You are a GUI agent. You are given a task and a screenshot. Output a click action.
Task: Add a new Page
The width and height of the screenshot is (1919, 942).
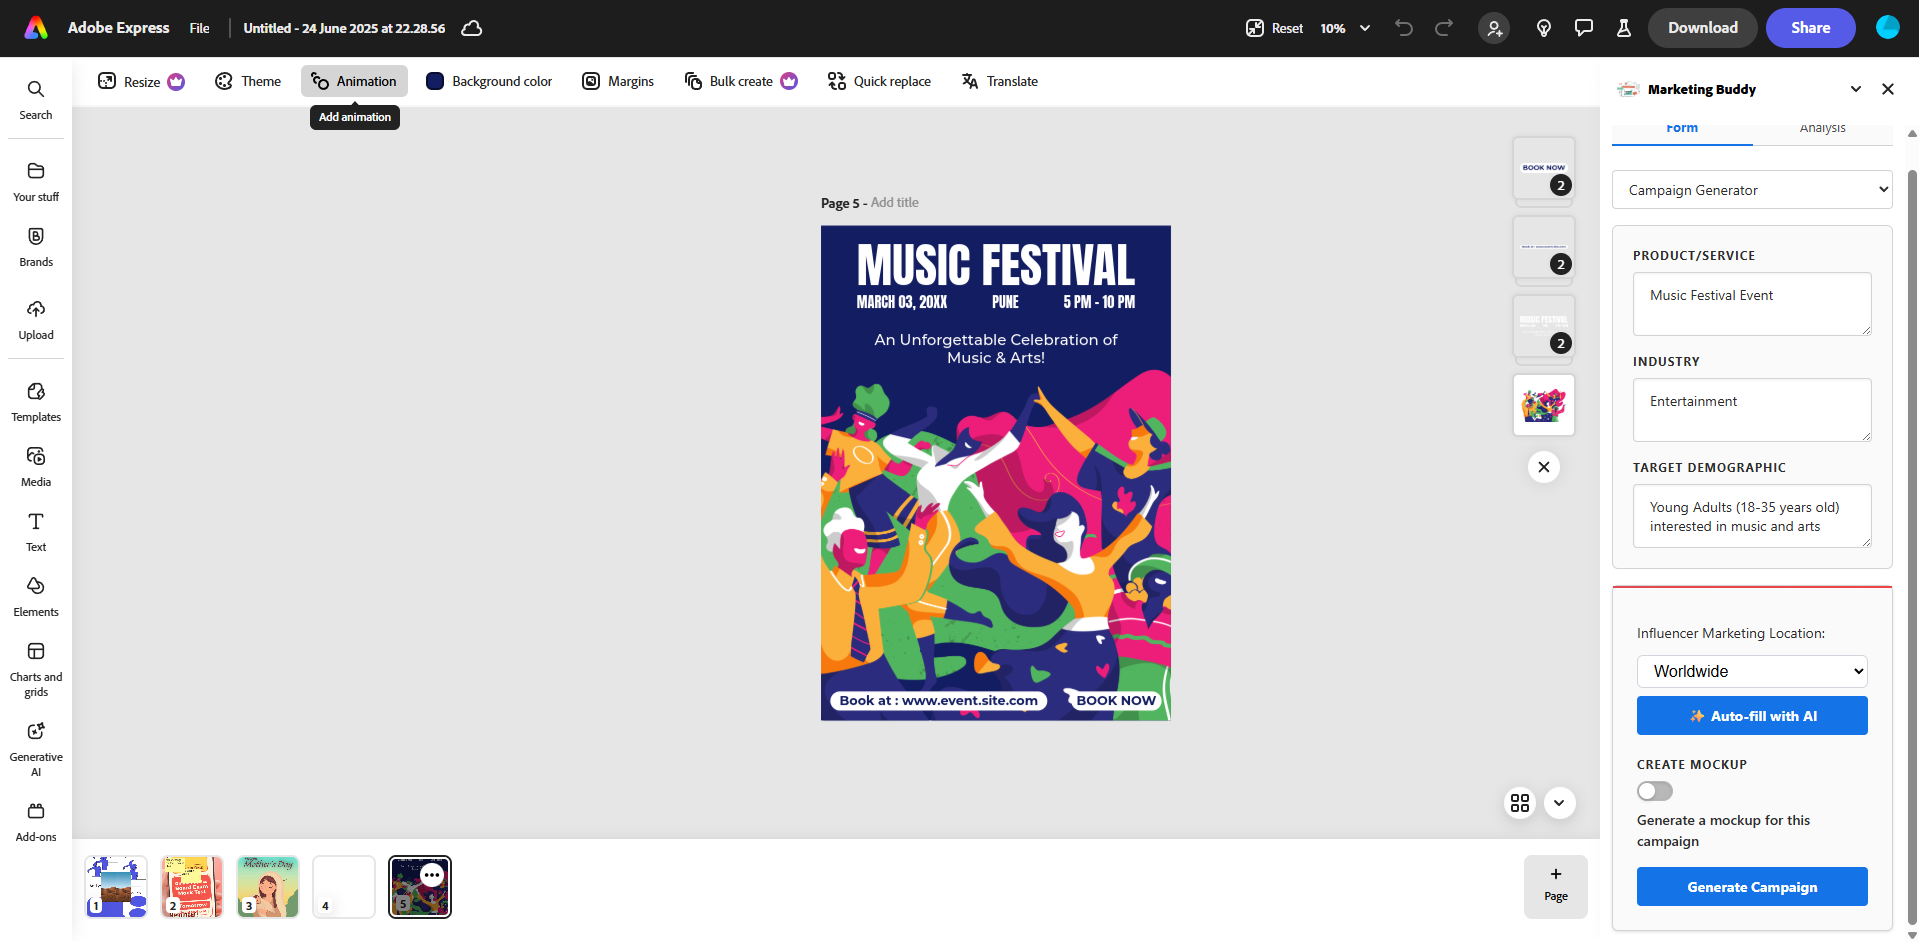(x=1556, y=886)
